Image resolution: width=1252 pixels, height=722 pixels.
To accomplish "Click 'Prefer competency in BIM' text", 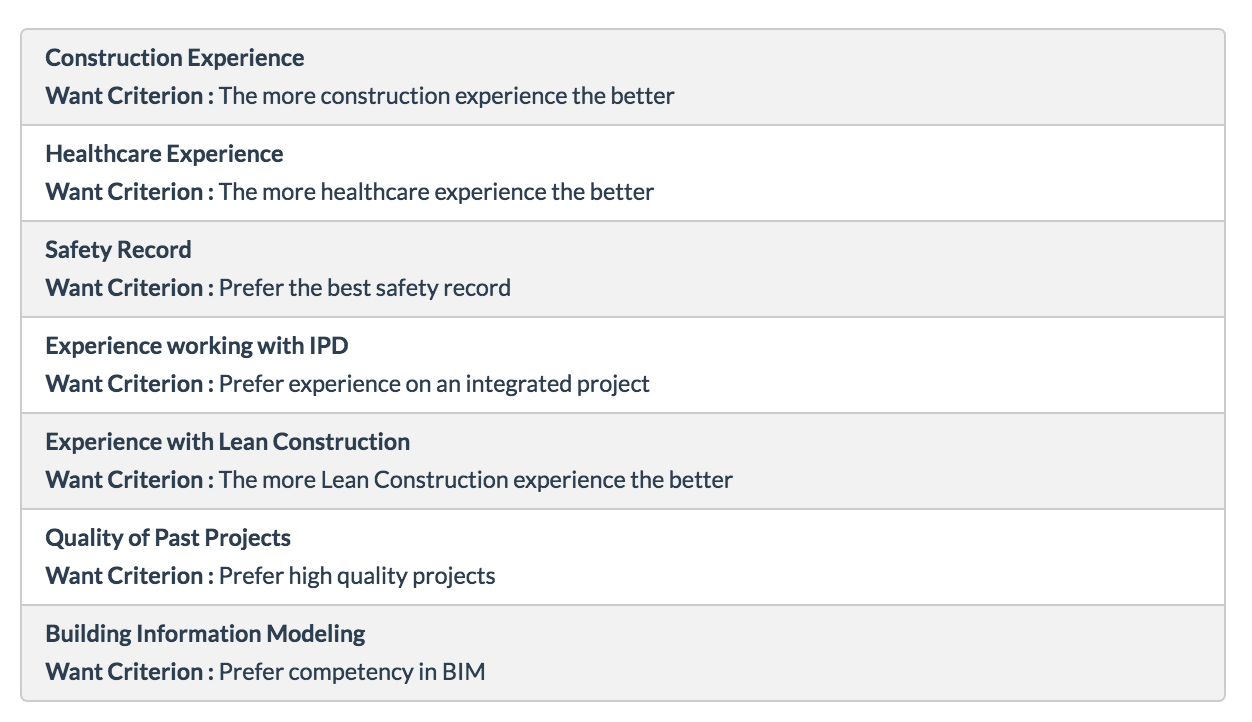I will 352,672.
